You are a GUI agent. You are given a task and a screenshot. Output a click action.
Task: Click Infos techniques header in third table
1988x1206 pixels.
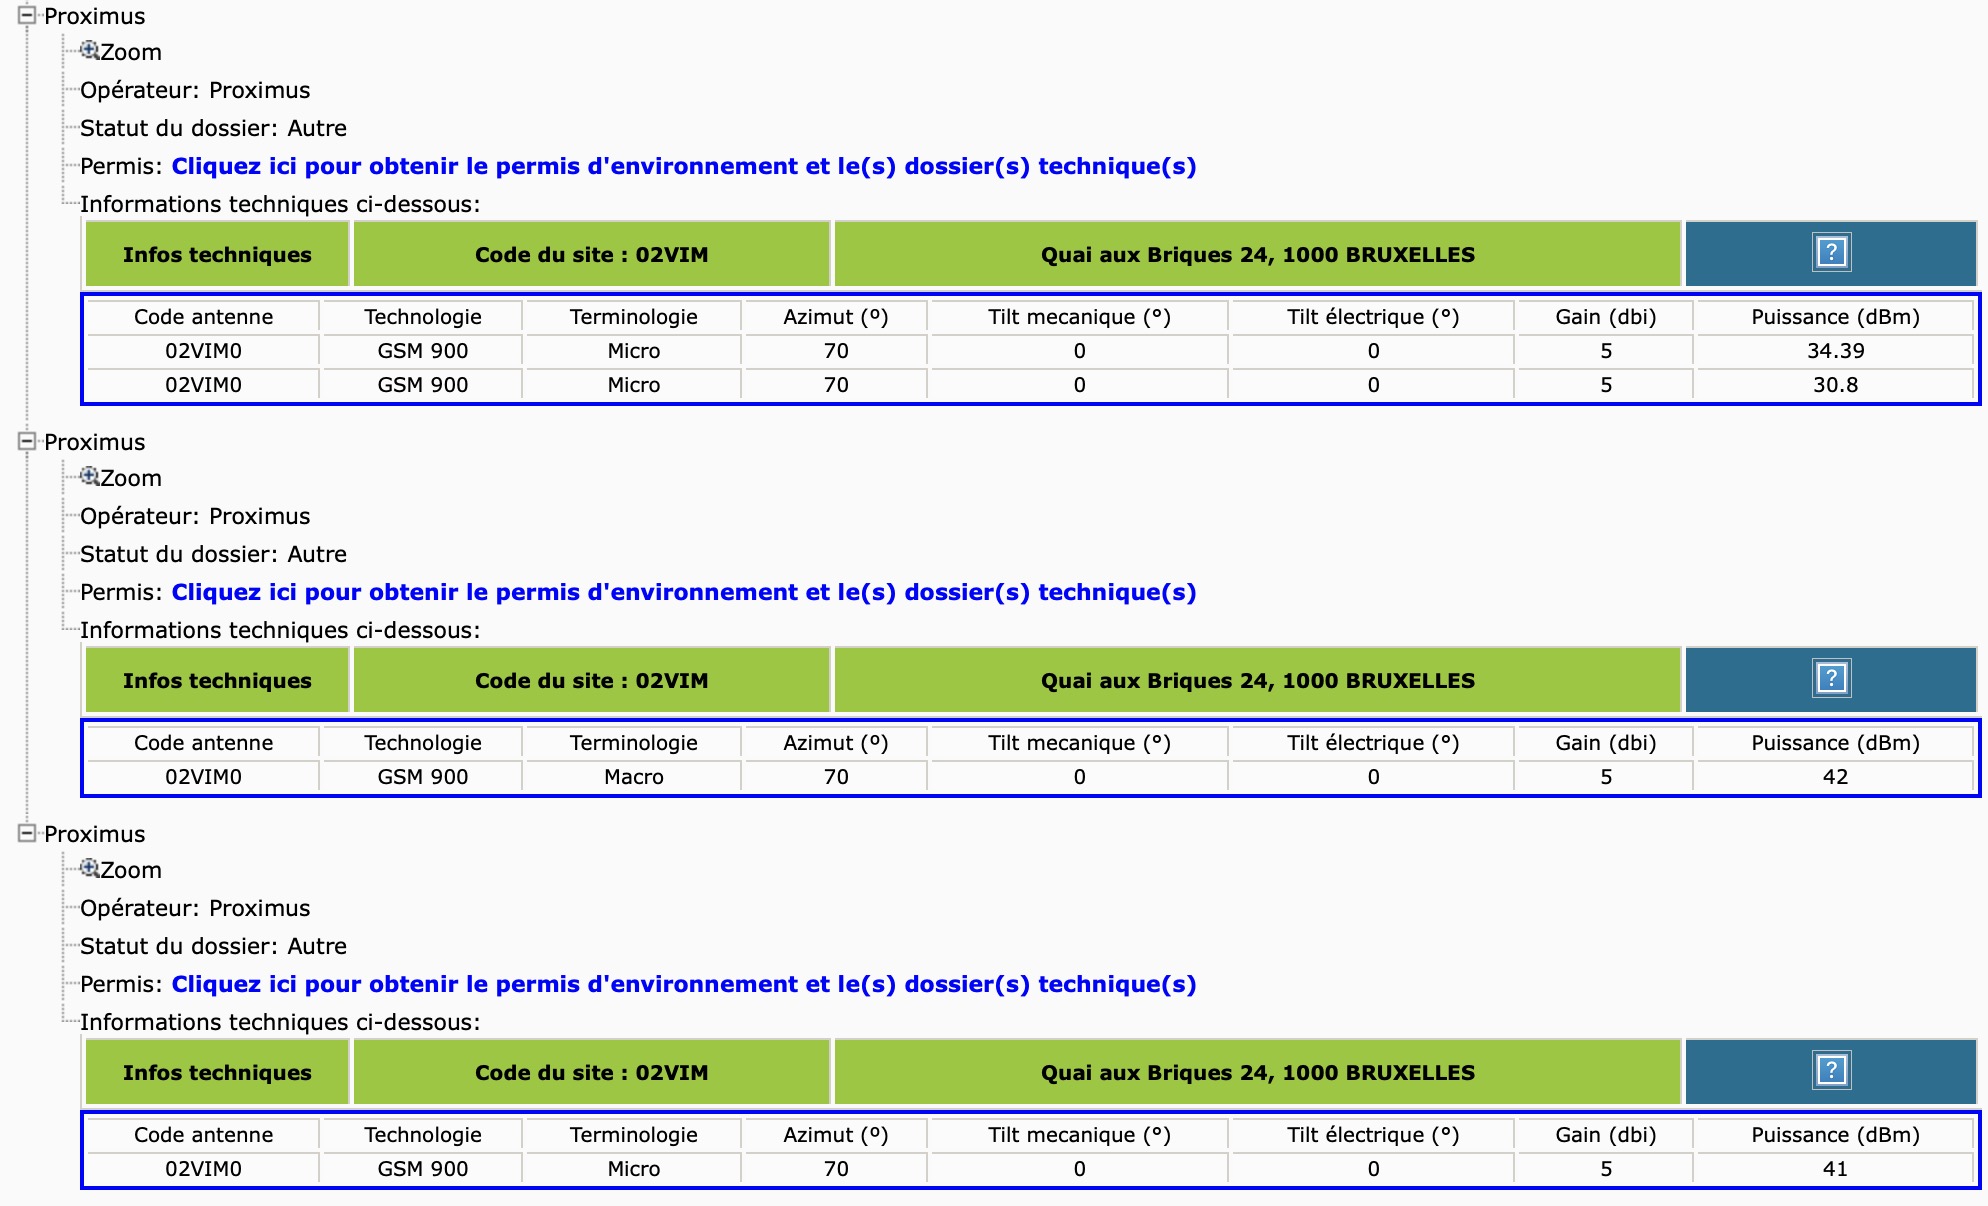point(217,1072)
